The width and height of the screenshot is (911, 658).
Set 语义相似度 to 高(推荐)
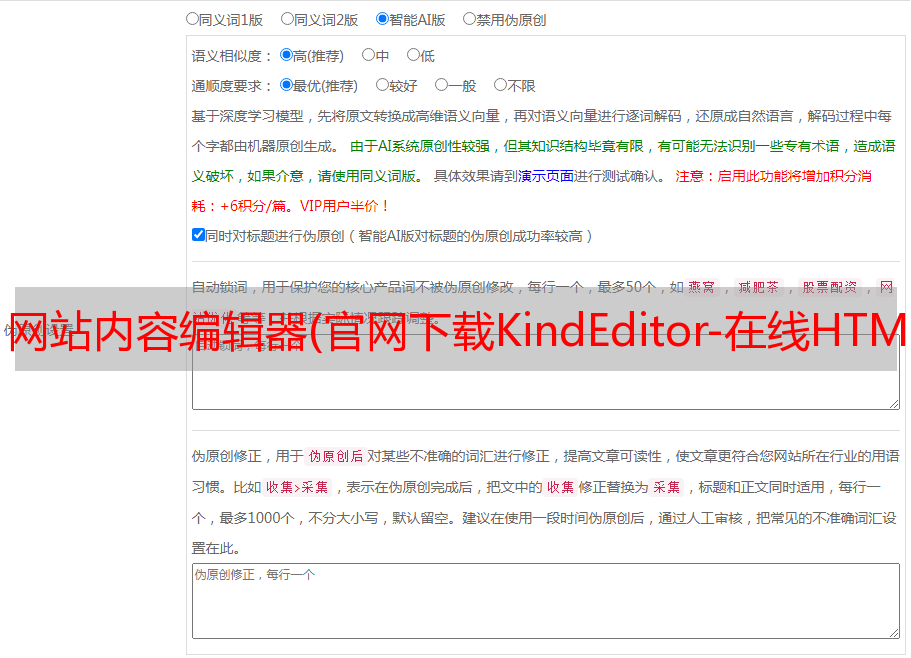286,55
